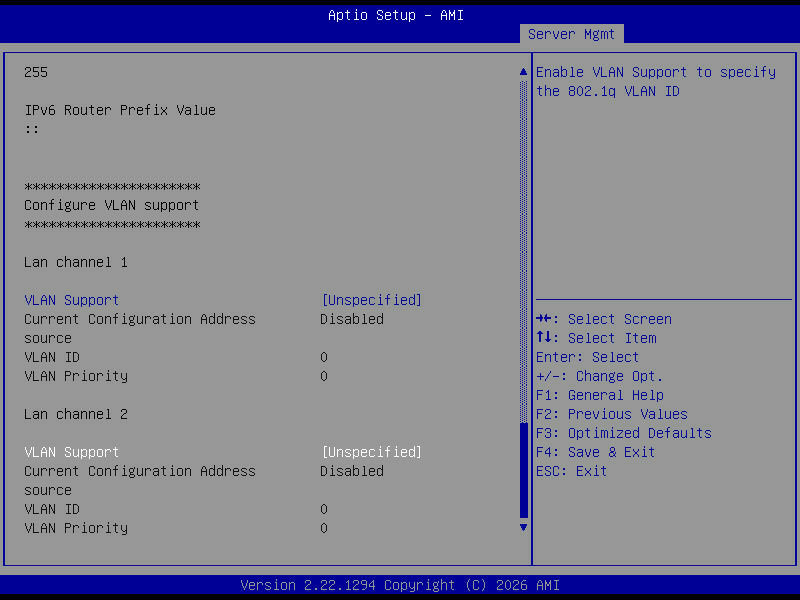Click Select Screen arrows hint
800x600 pixels.
[x=604, y=319]
